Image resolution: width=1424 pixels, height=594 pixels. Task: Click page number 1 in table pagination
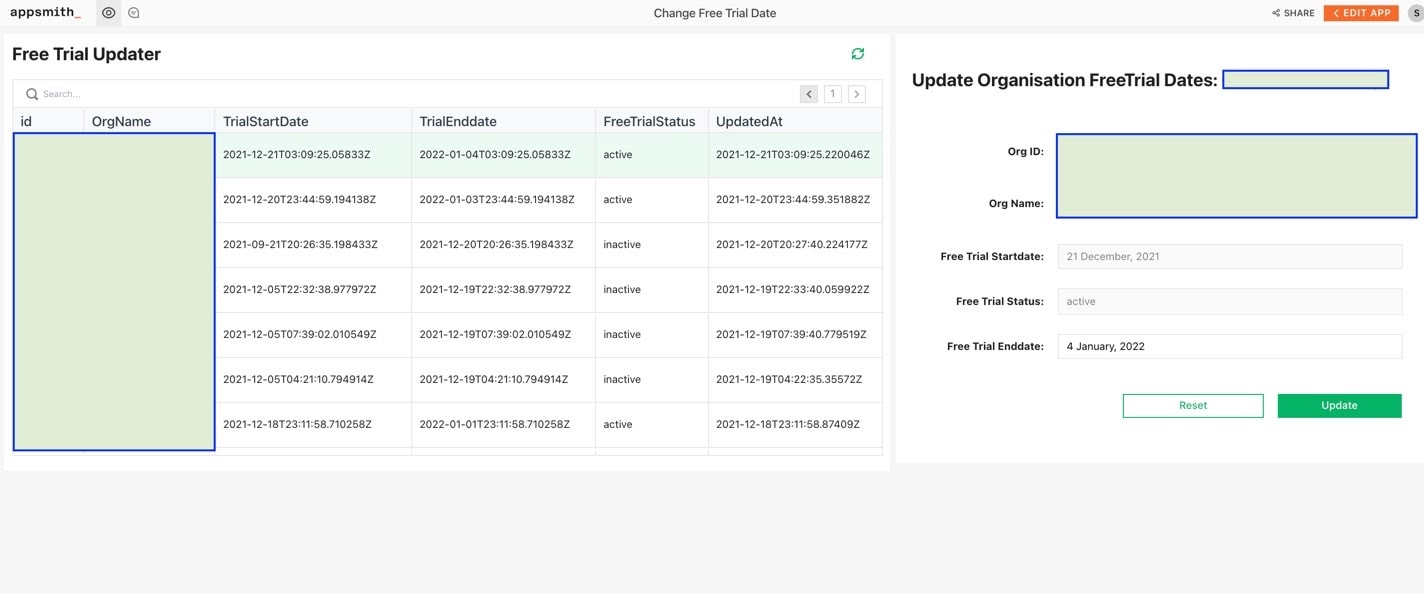tap(832, 94)
